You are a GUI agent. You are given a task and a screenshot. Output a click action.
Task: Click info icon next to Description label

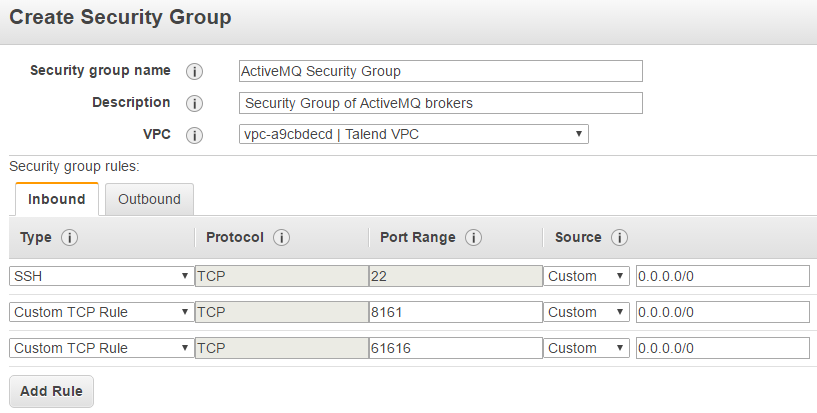pos(195,103)
